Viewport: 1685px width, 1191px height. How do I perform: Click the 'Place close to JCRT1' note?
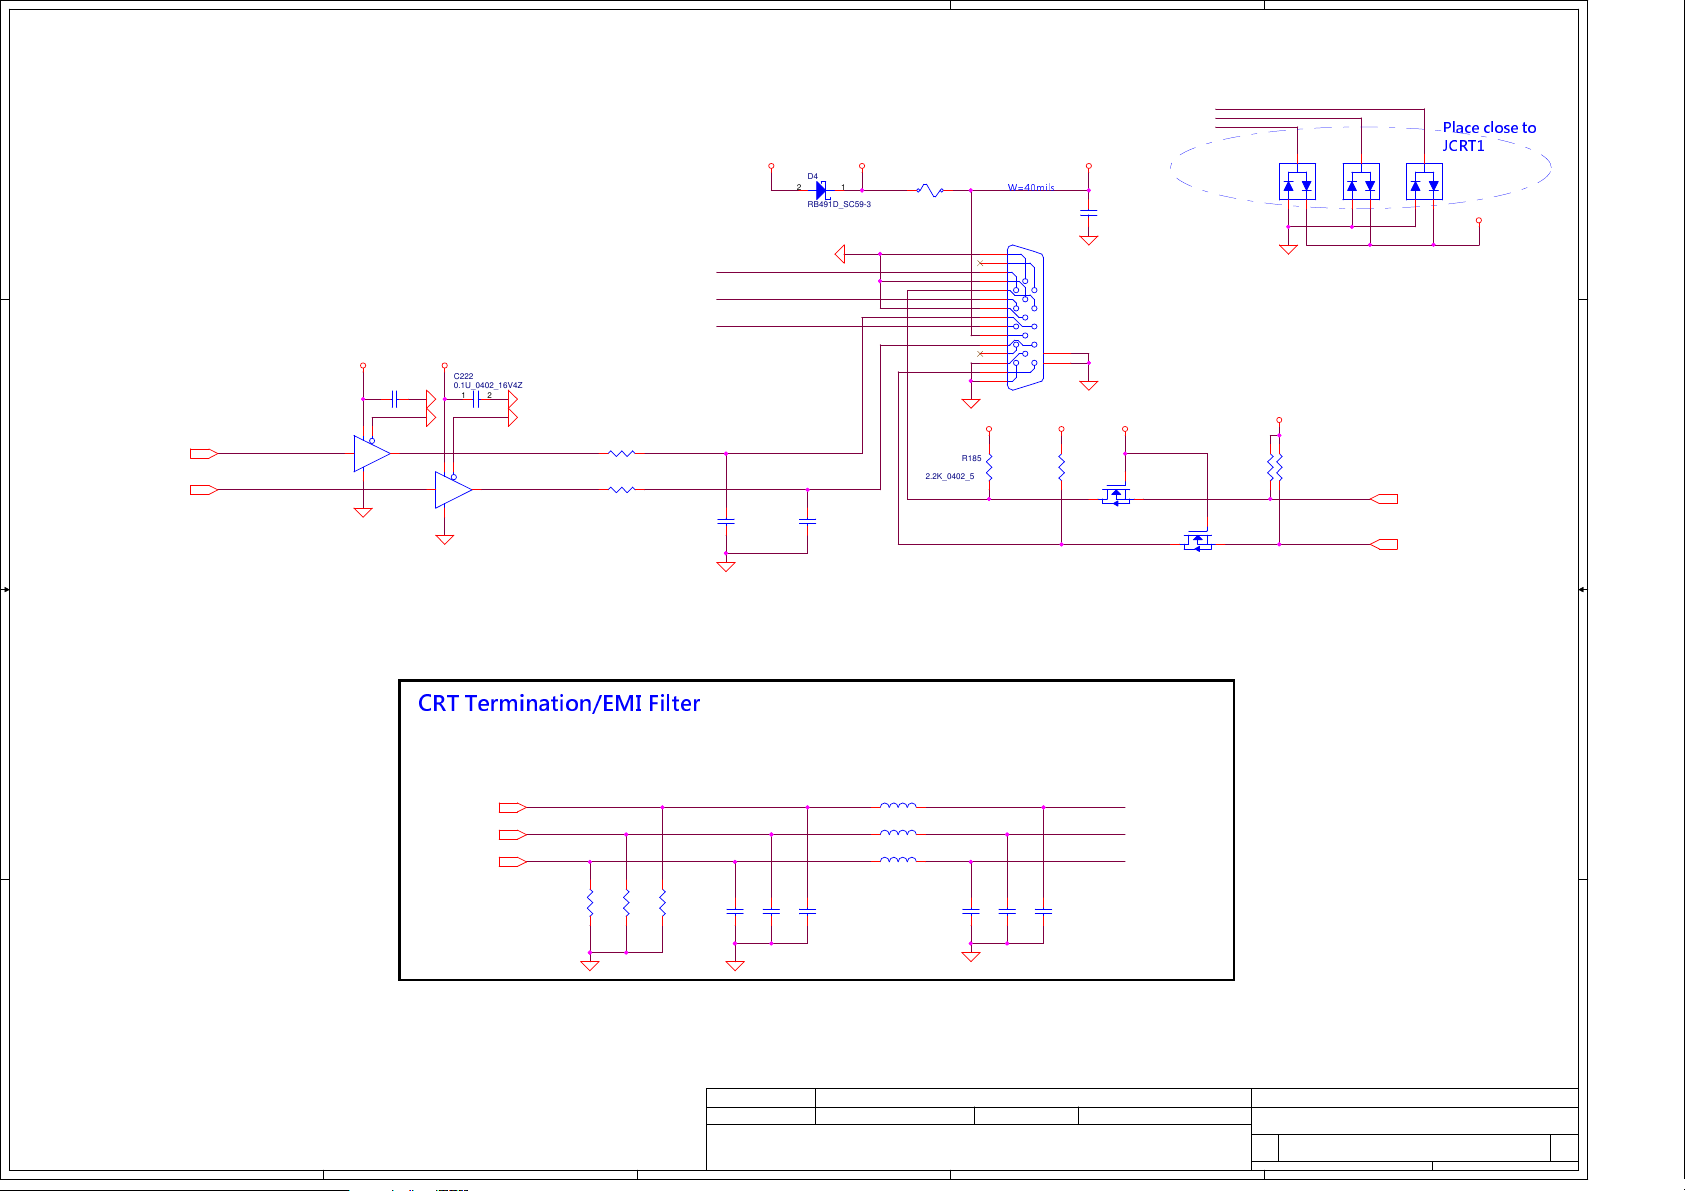pyautogui.click(x=1489, y=137)
